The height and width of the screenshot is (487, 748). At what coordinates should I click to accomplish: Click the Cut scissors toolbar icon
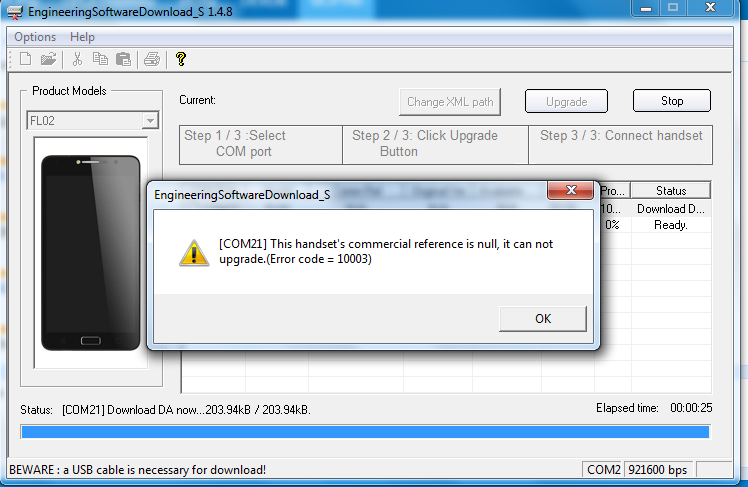point(77,59)
